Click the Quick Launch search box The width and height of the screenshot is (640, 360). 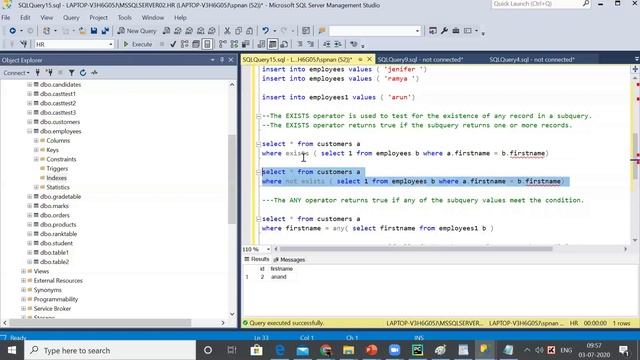(x=540, y=4)
